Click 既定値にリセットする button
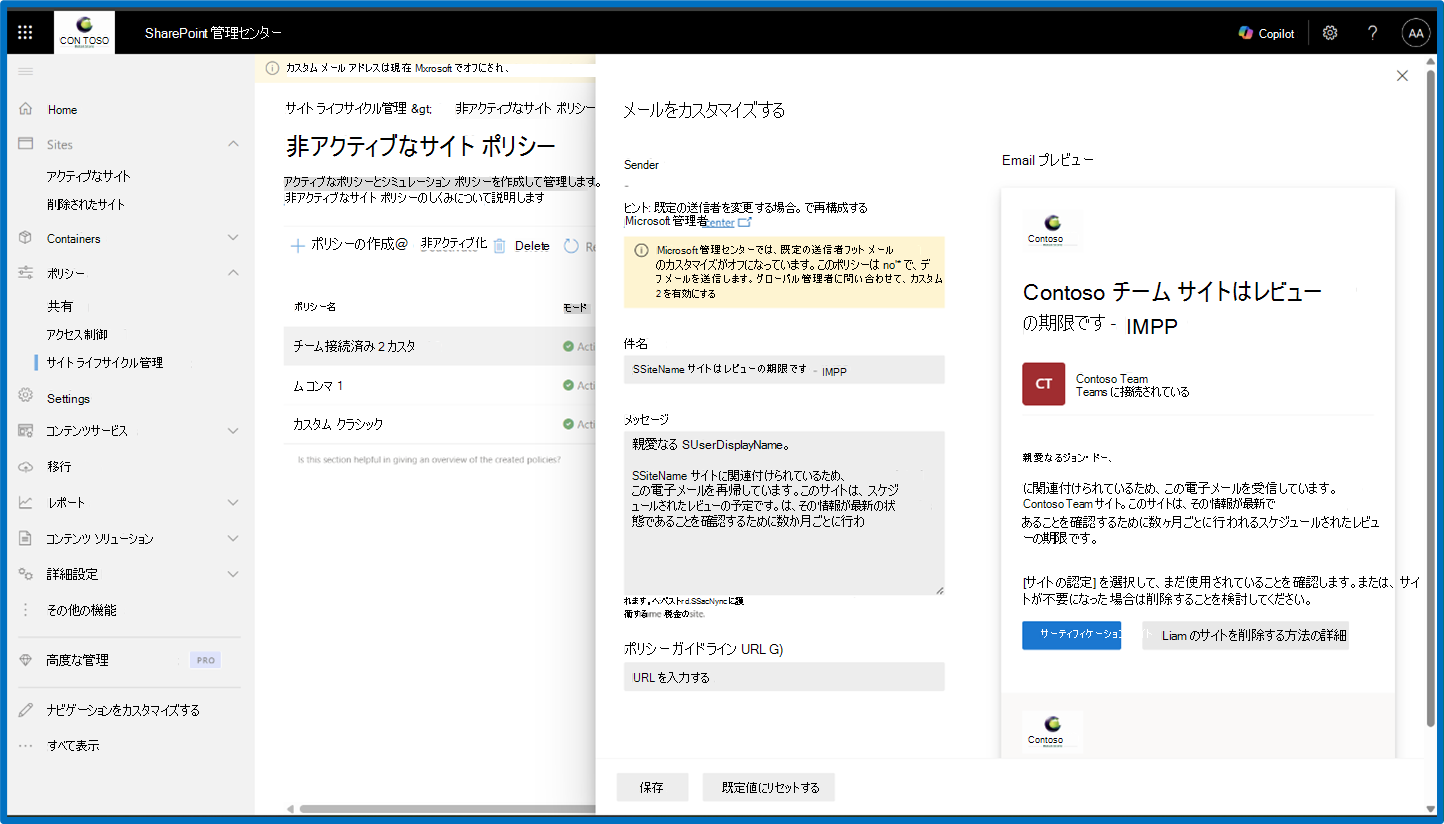The height and width of the screenshot is (824, 1444). pos(769,787)
